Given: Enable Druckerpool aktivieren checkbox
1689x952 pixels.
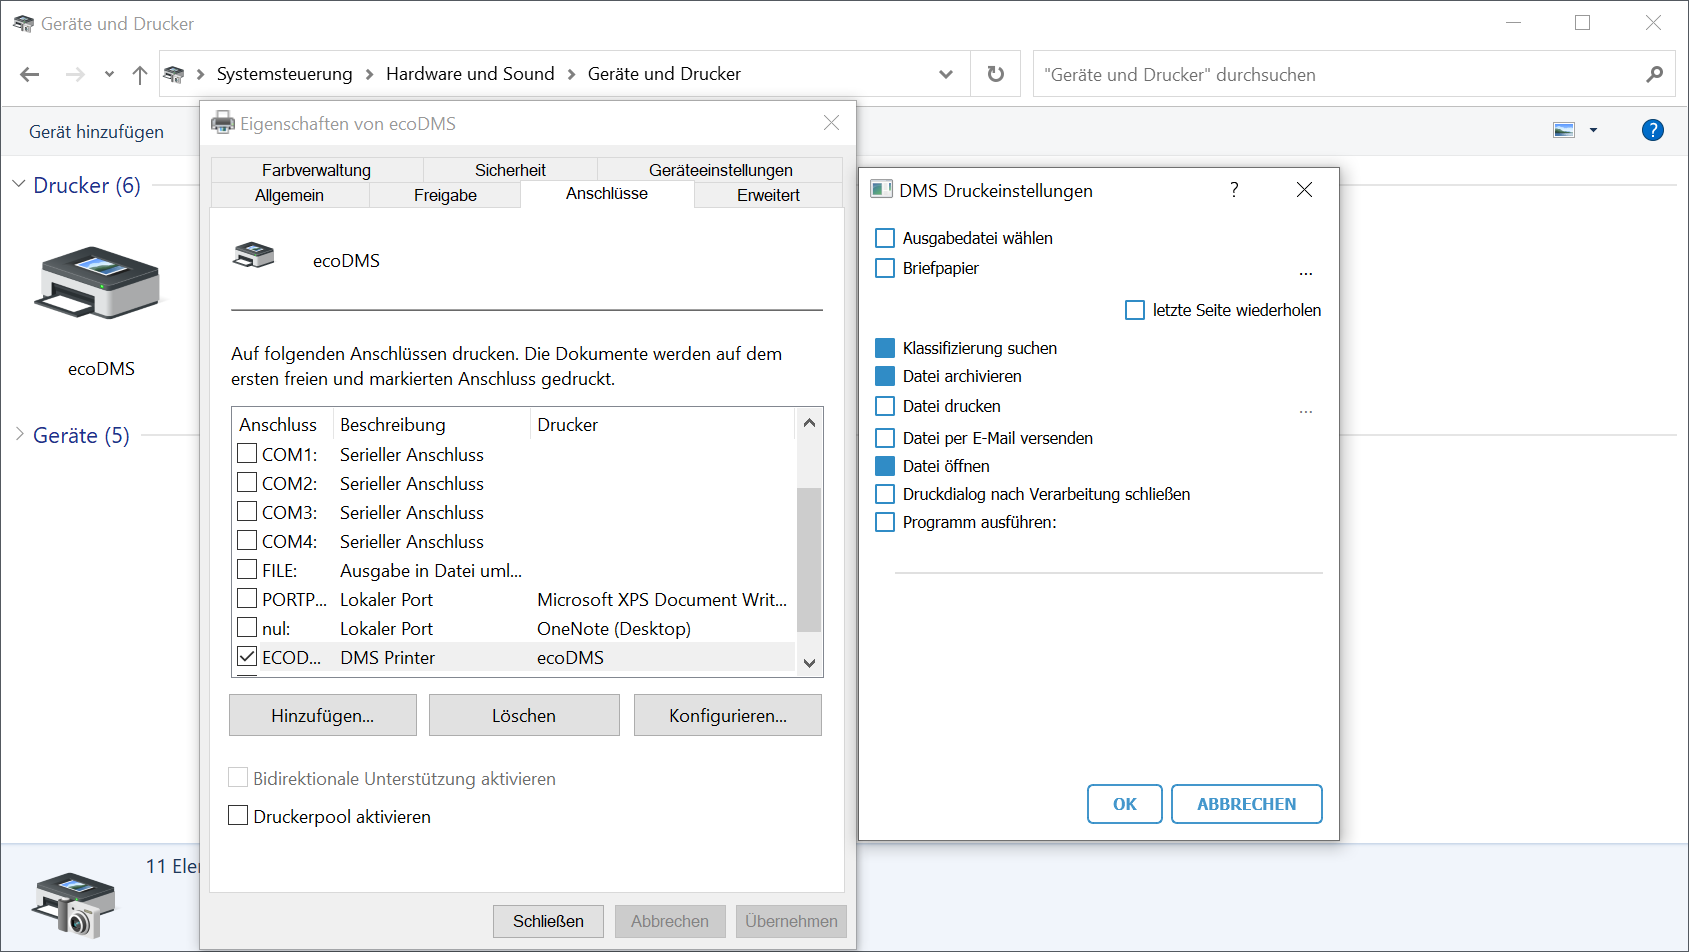Looking at the screenshot, I should (x=238, y=816).
